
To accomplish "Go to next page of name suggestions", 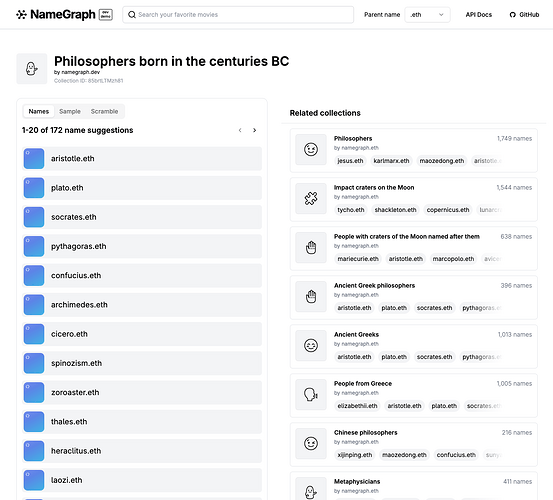I will [255, 130].
